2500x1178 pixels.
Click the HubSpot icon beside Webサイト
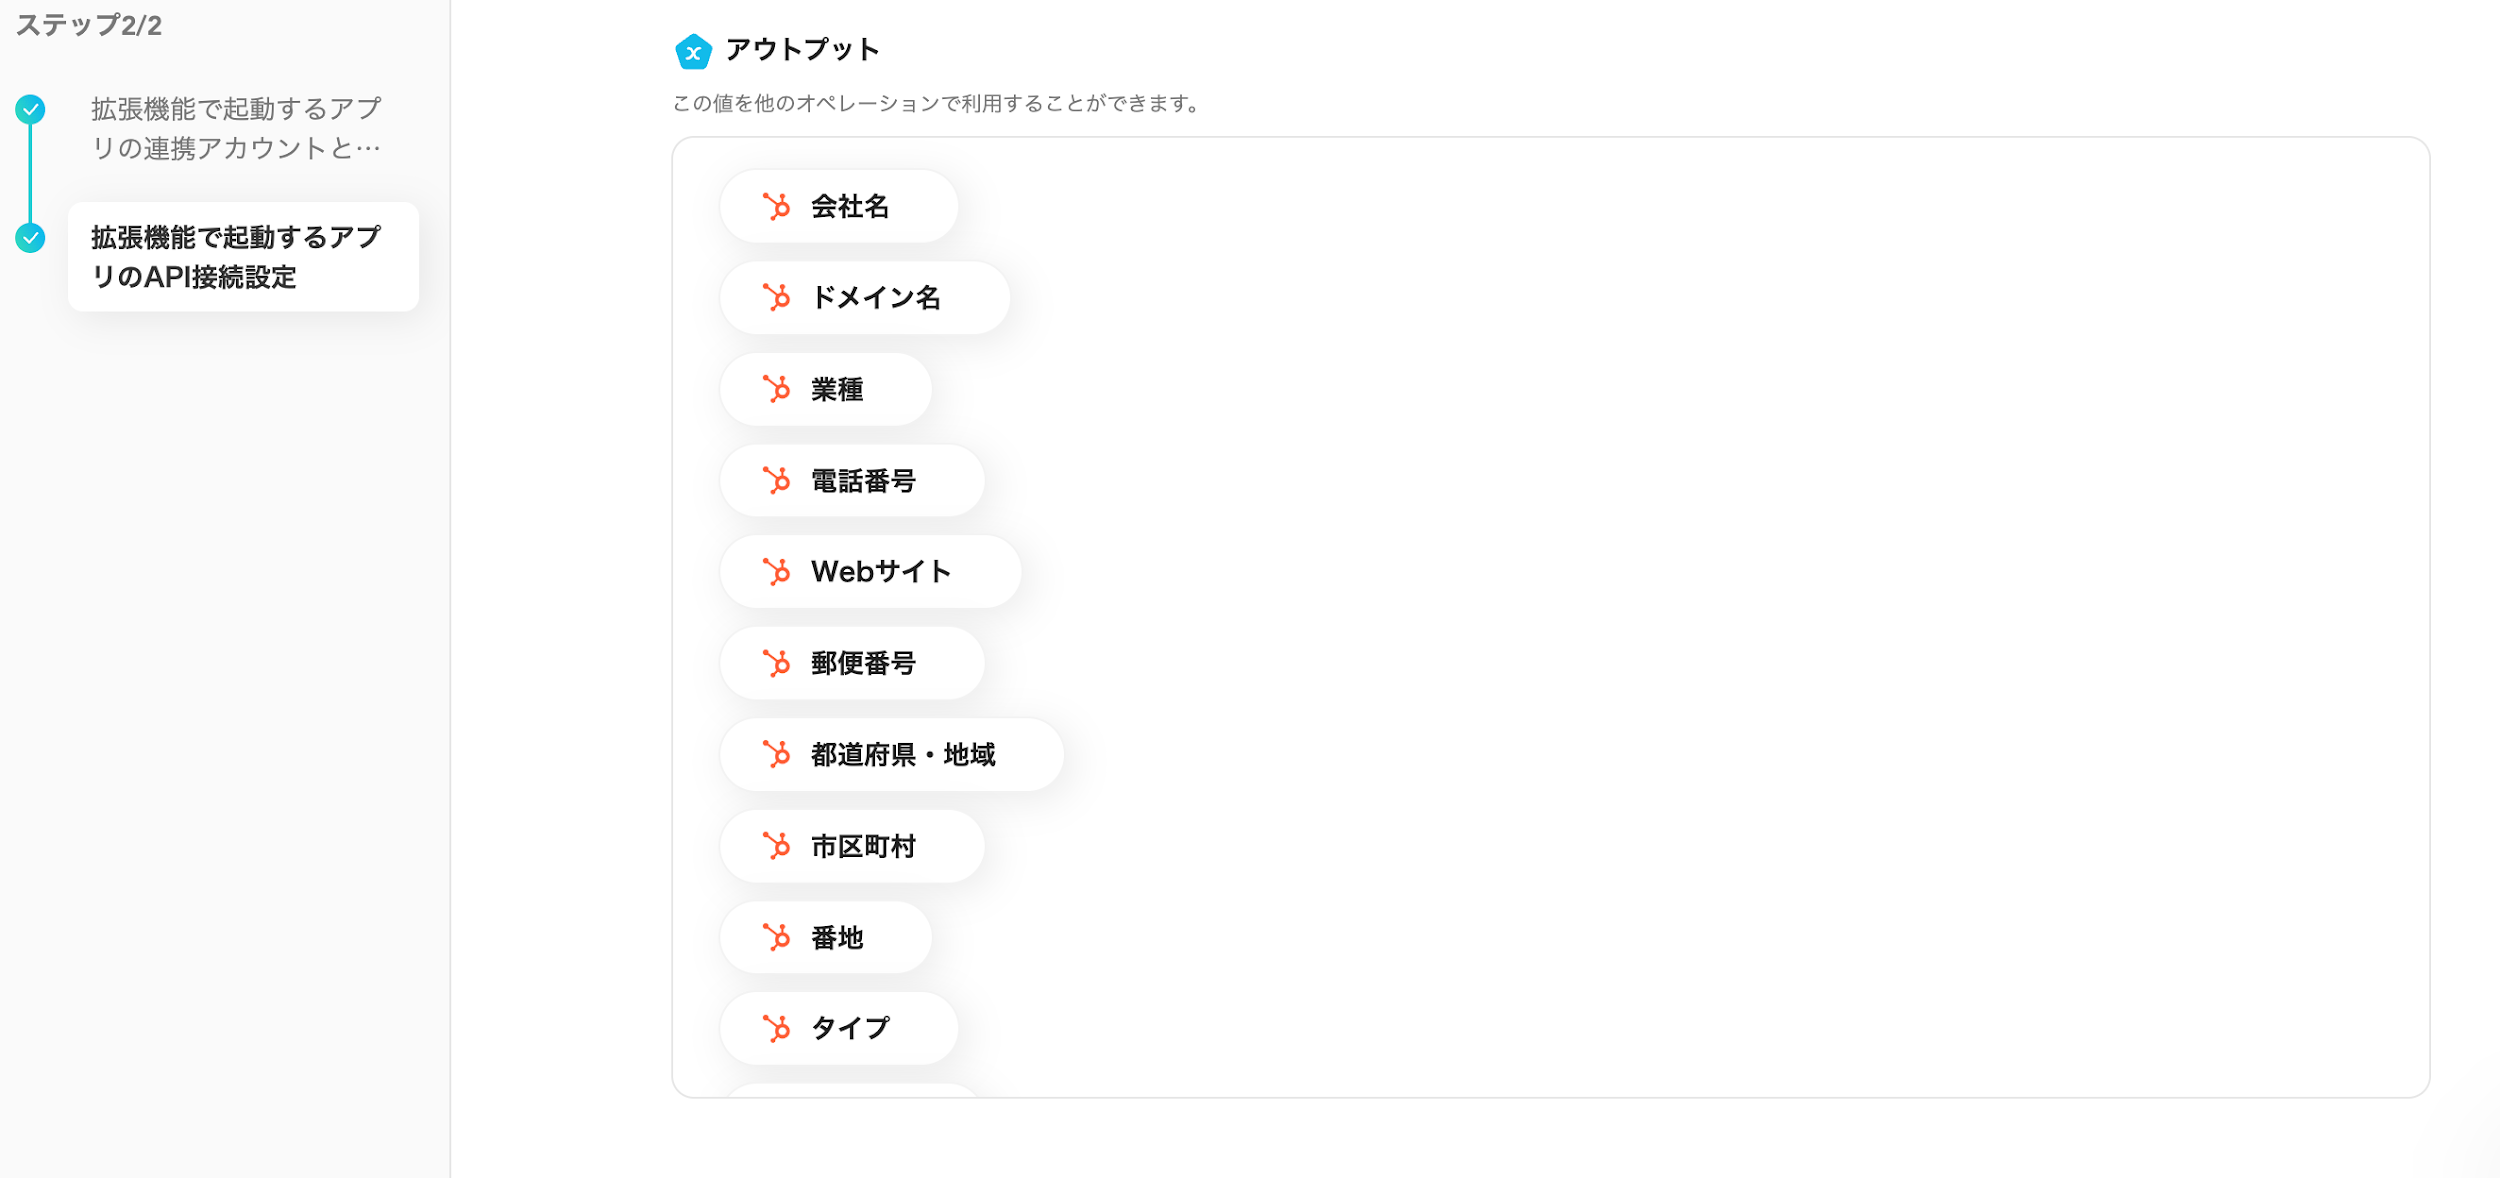click(x=776, y=571)
